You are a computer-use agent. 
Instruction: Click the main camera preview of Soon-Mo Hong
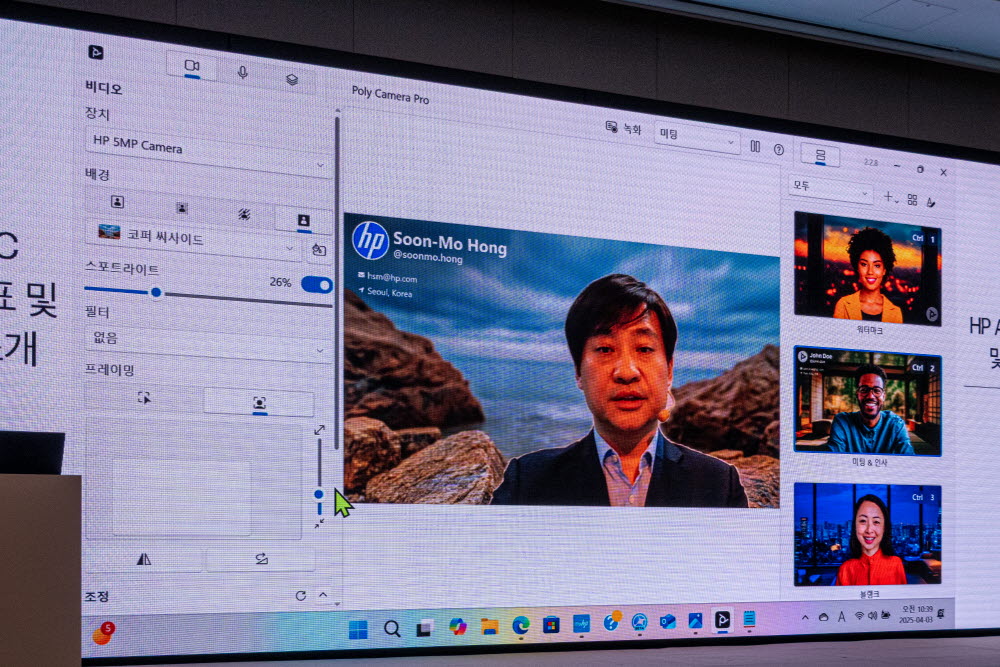tap(561, 361)
